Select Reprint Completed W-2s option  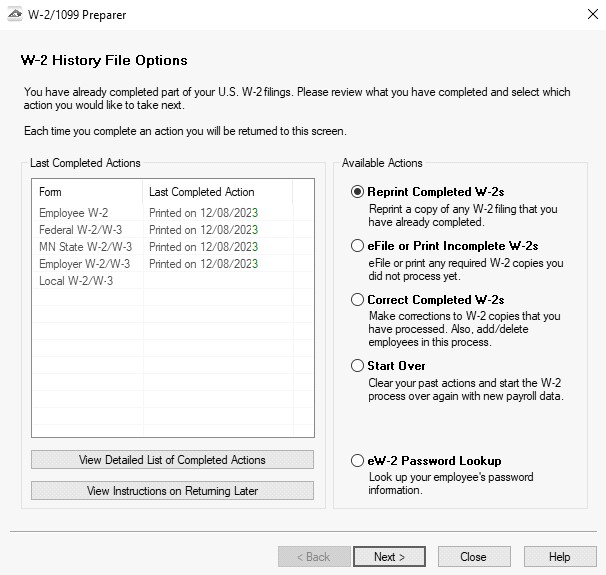coord(357,191)
